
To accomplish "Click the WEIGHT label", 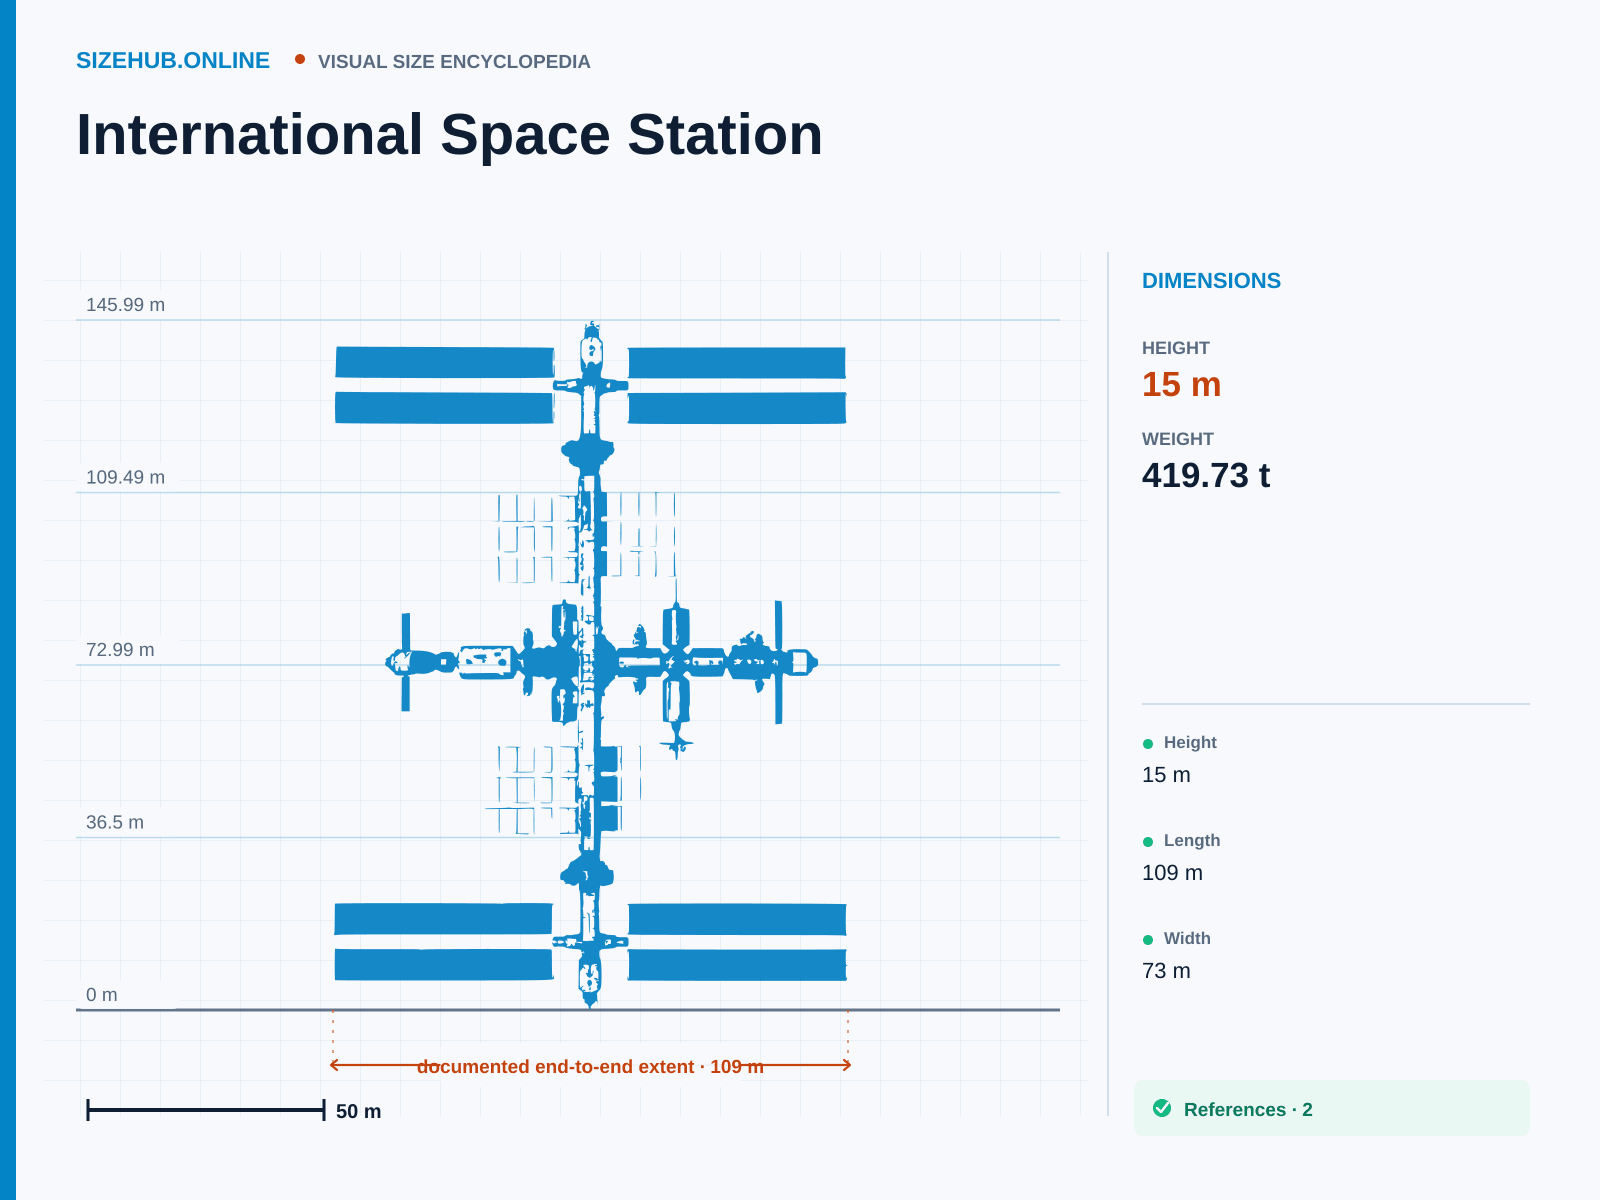I will (1178, 439).
